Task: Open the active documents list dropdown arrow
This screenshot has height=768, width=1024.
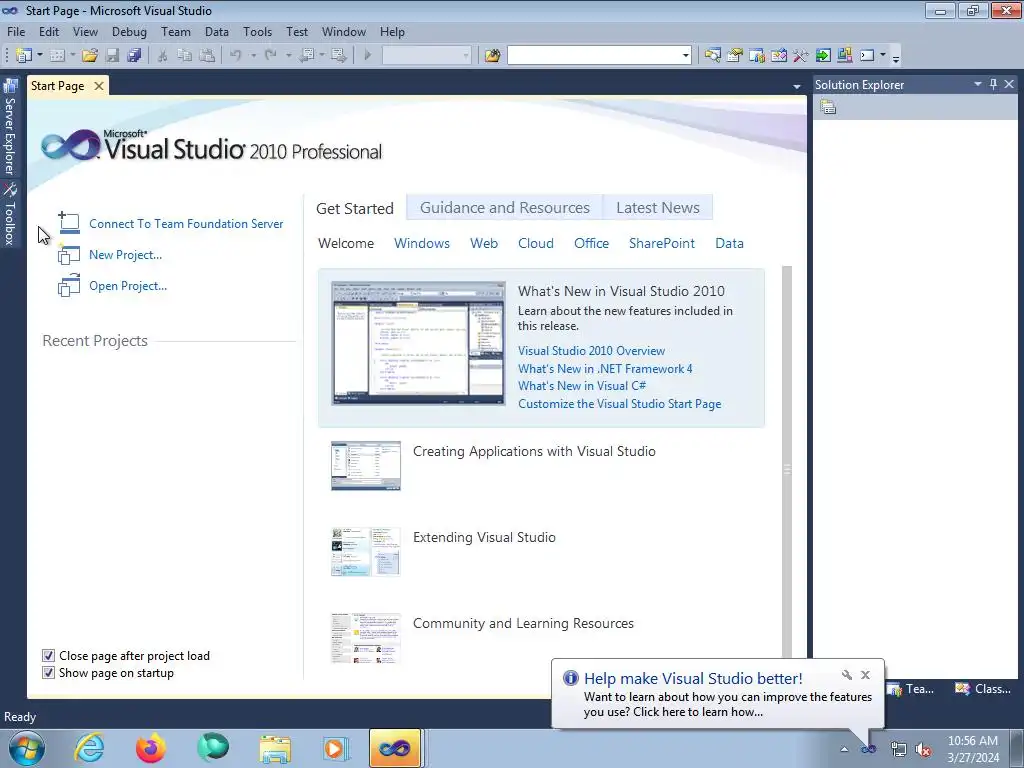Action: (x=797, y=86)
